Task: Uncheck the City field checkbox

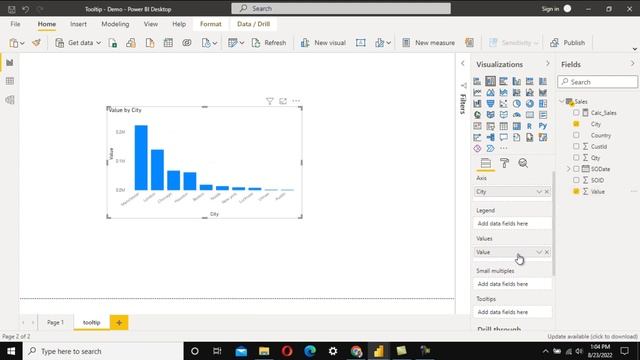Action: (x=576, y=124)
